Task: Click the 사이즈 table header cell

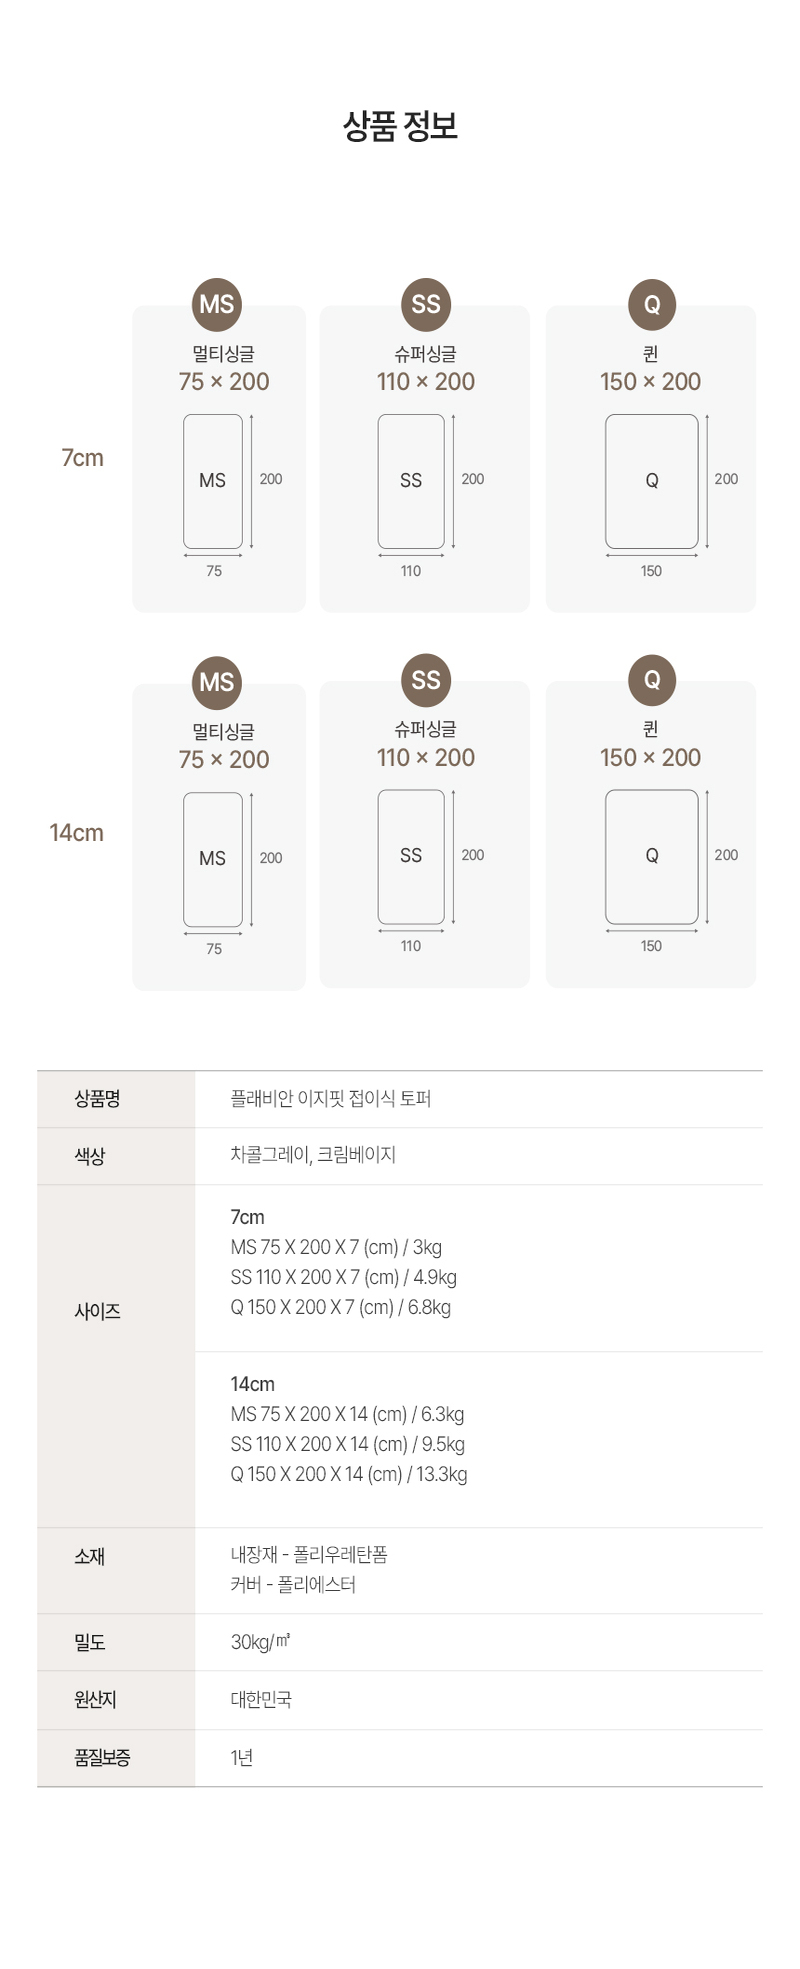Action: pyautogui.click(x=97, y=1311)
